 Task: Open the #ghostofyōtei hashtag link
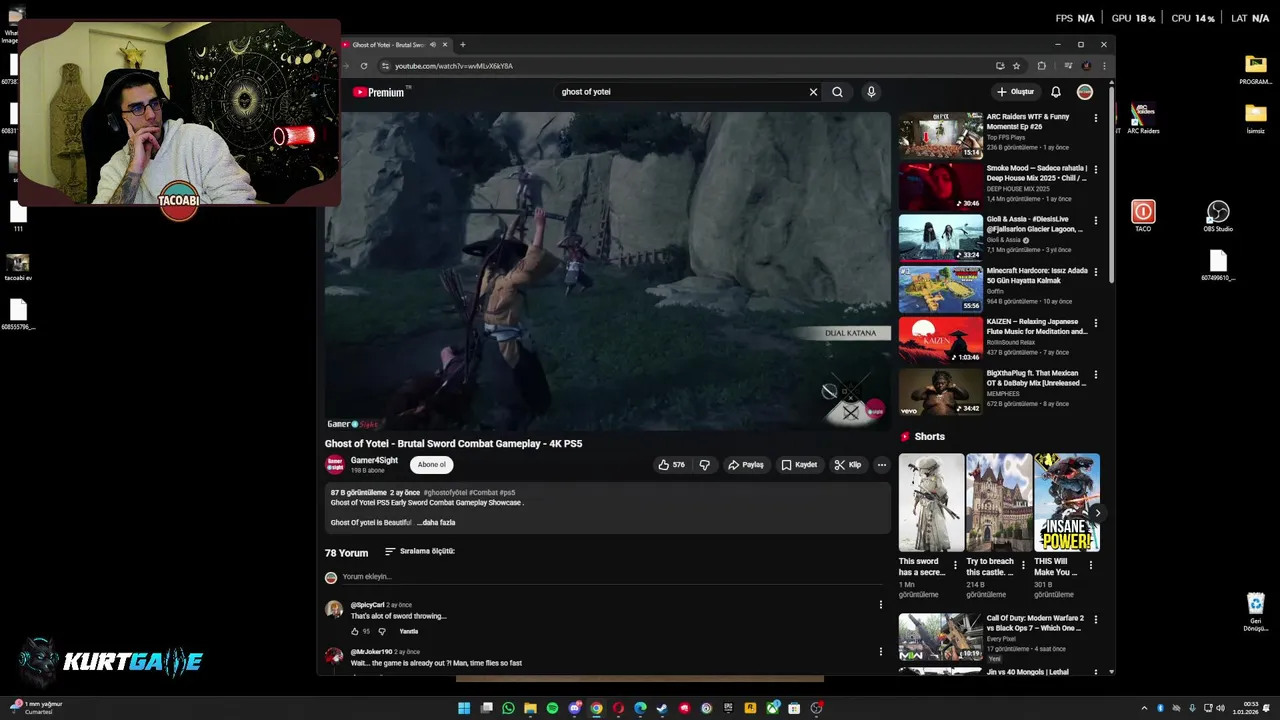coord(445,493)
